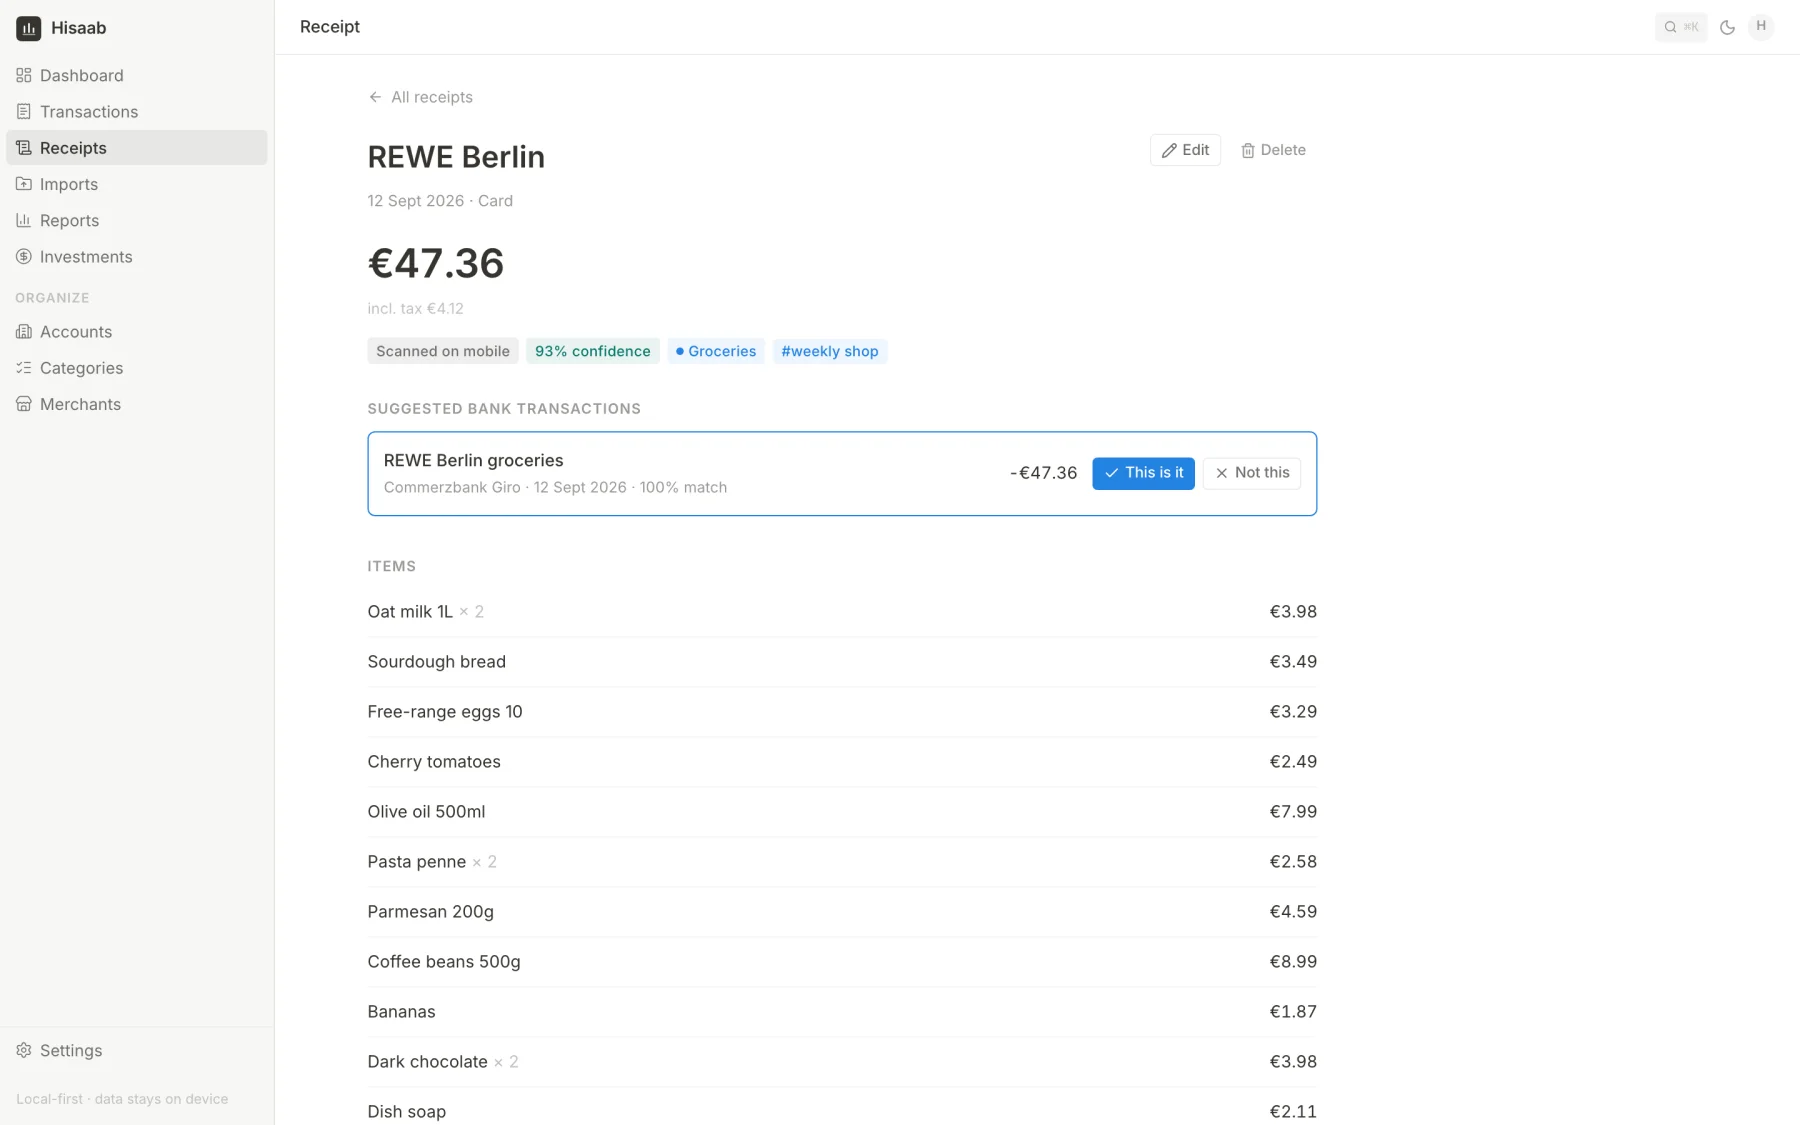Click the Free-range eggs 10 item
This screenshot has height=1125, width=1800.
(x=842, y=712)
